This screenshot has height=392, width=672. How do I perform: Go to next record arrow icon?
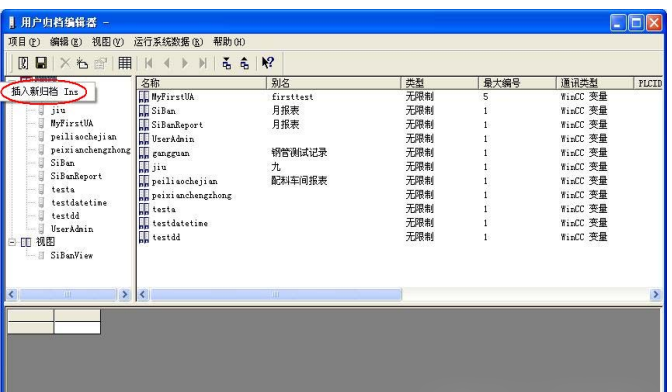pos(185,63)
